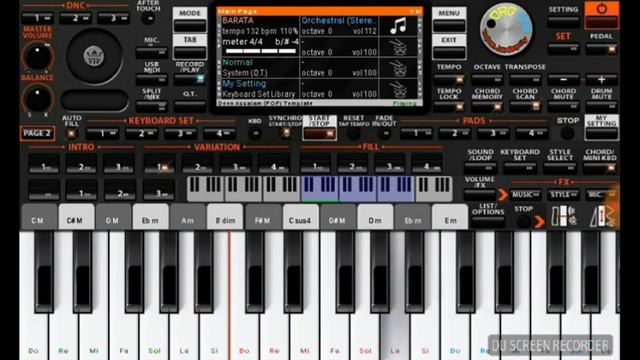The height and width of the screenshot is (360, 640).
Task: Click the FX STYLE button
Action: click(564, 195)
